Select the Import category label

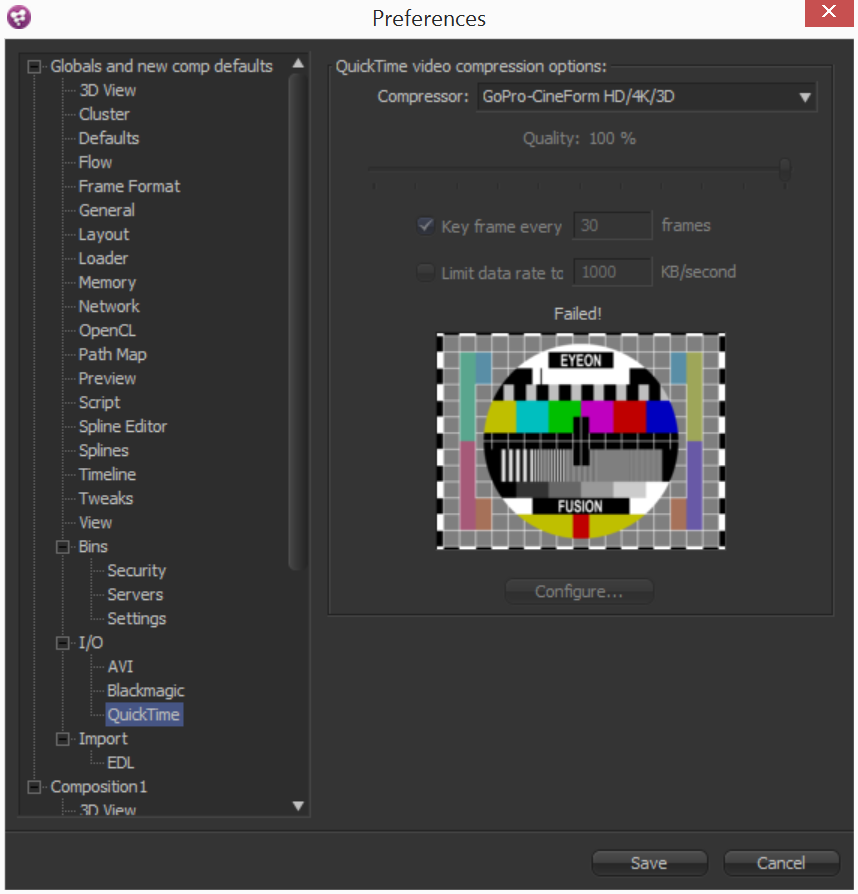(x=103, y=739)
